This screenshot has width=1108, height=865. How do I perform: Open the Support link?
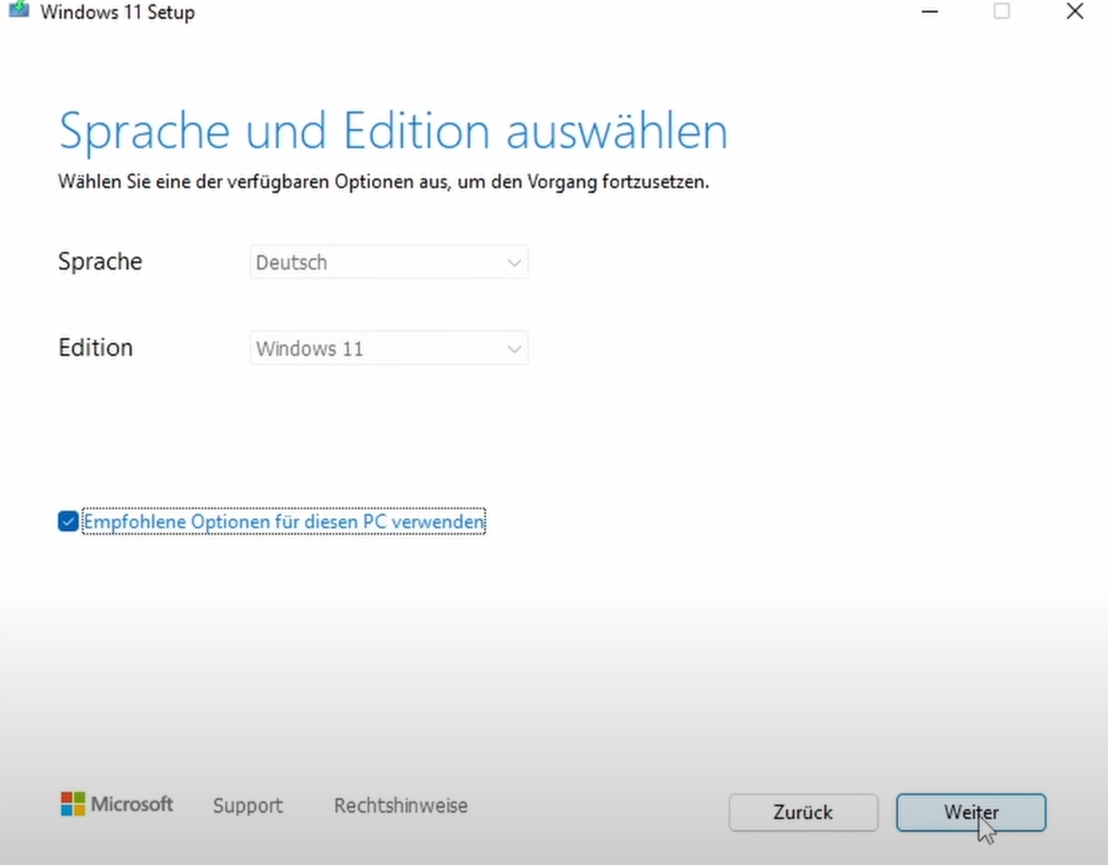(x=247, y=806)
